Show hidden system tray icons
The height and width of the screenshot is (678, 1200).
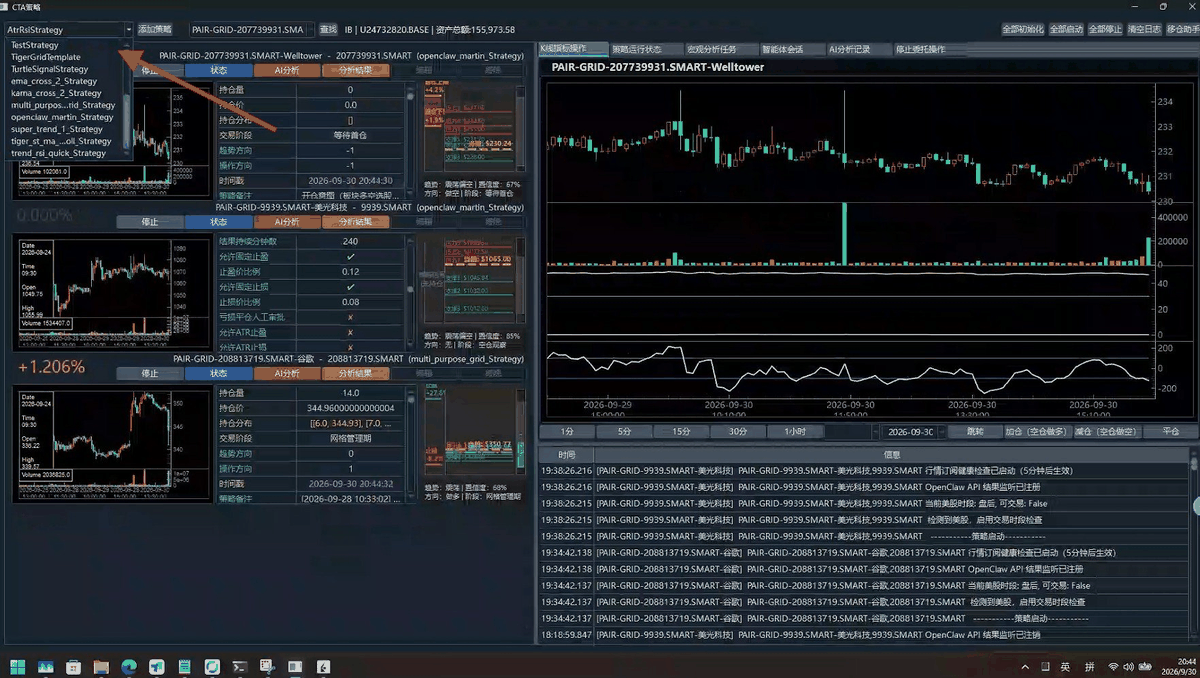pyautogui.click(x=1025, y=667)
